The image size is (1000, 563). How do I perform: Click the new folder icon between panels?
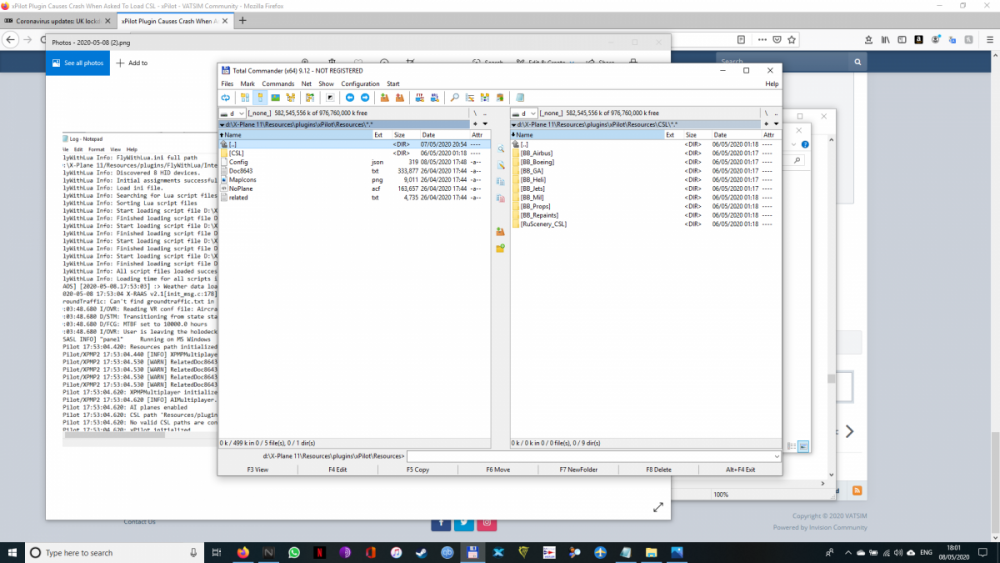pos(500,247)
